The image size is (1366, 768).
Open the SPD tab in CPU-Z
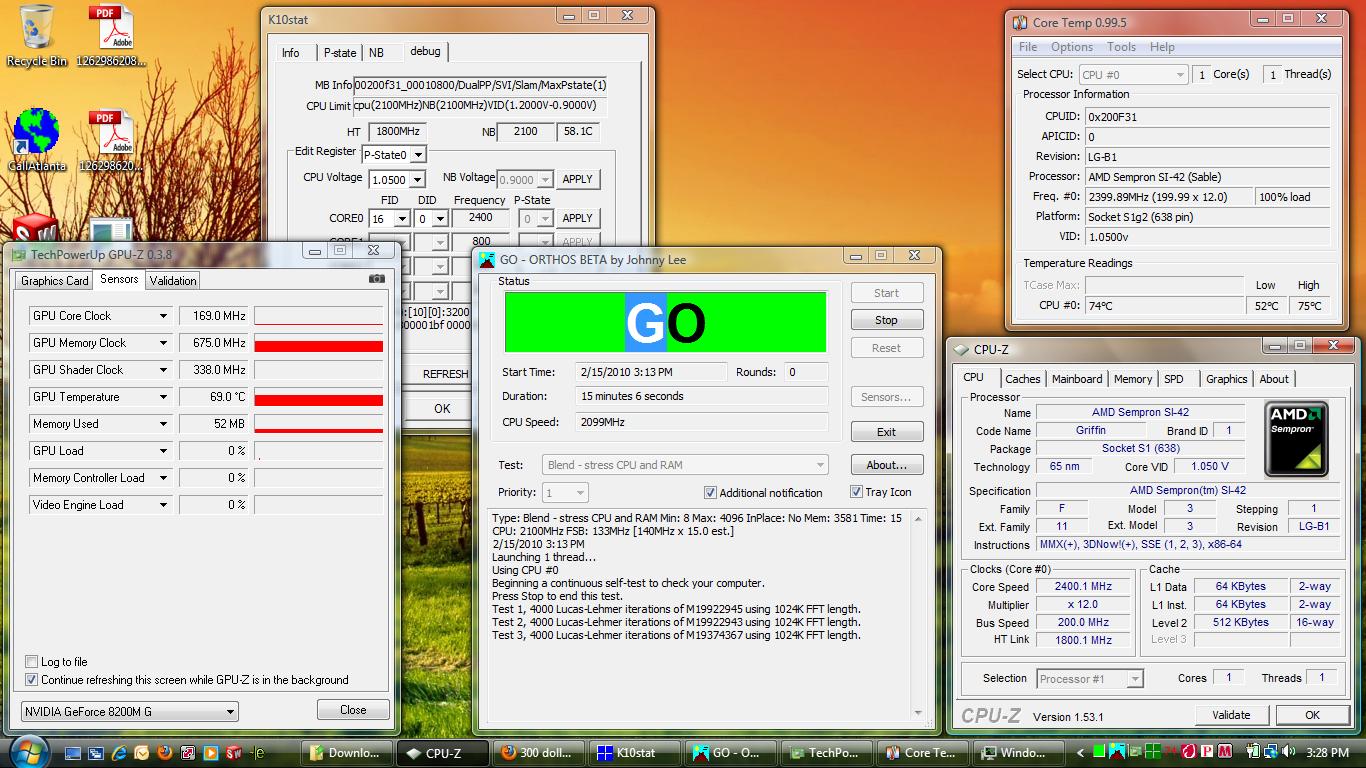pyautogui.click(x=1174, y=379)
